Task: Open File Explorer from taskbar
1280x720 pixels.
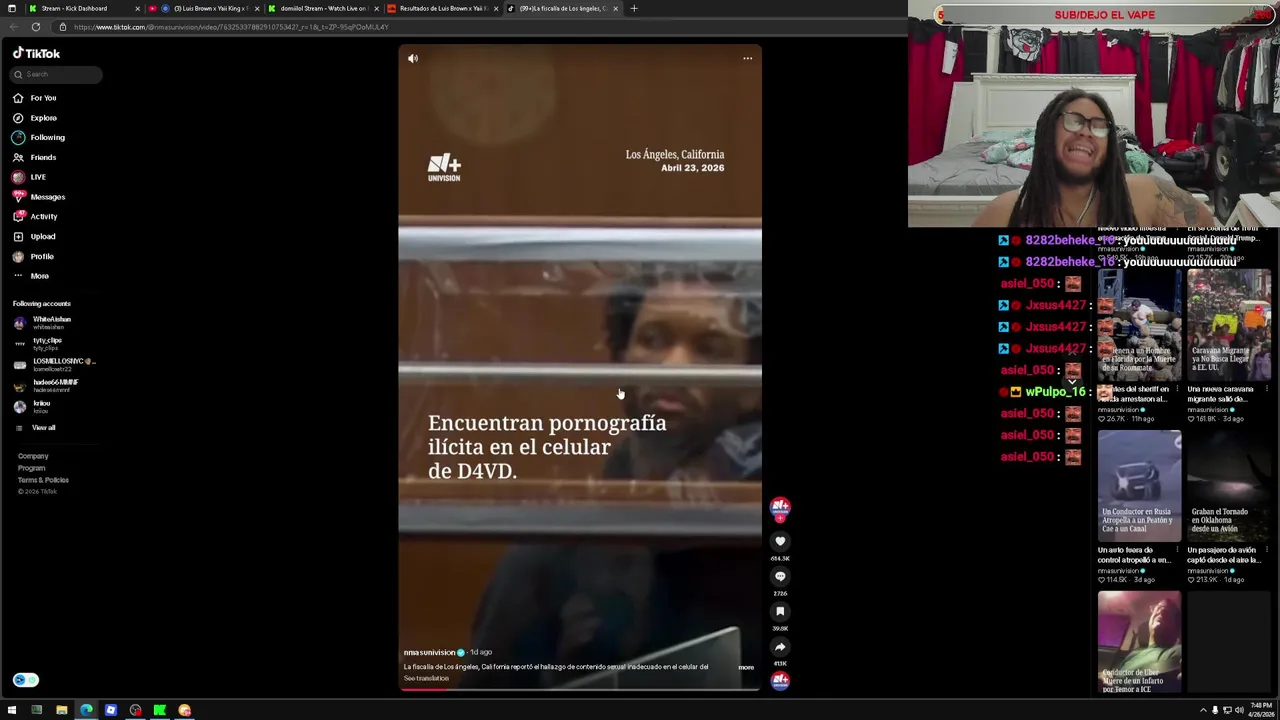Action: 61,710
